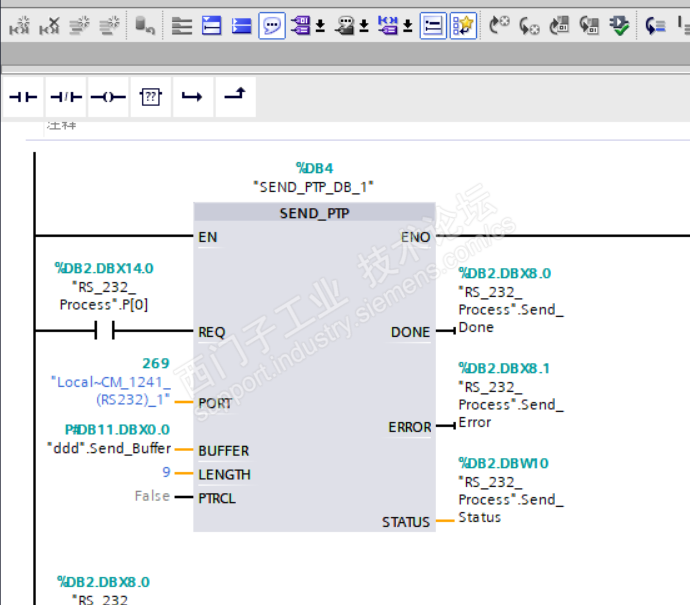Click the Insert network toolbar icon
690x605 pixels.
tap(19, 26)
